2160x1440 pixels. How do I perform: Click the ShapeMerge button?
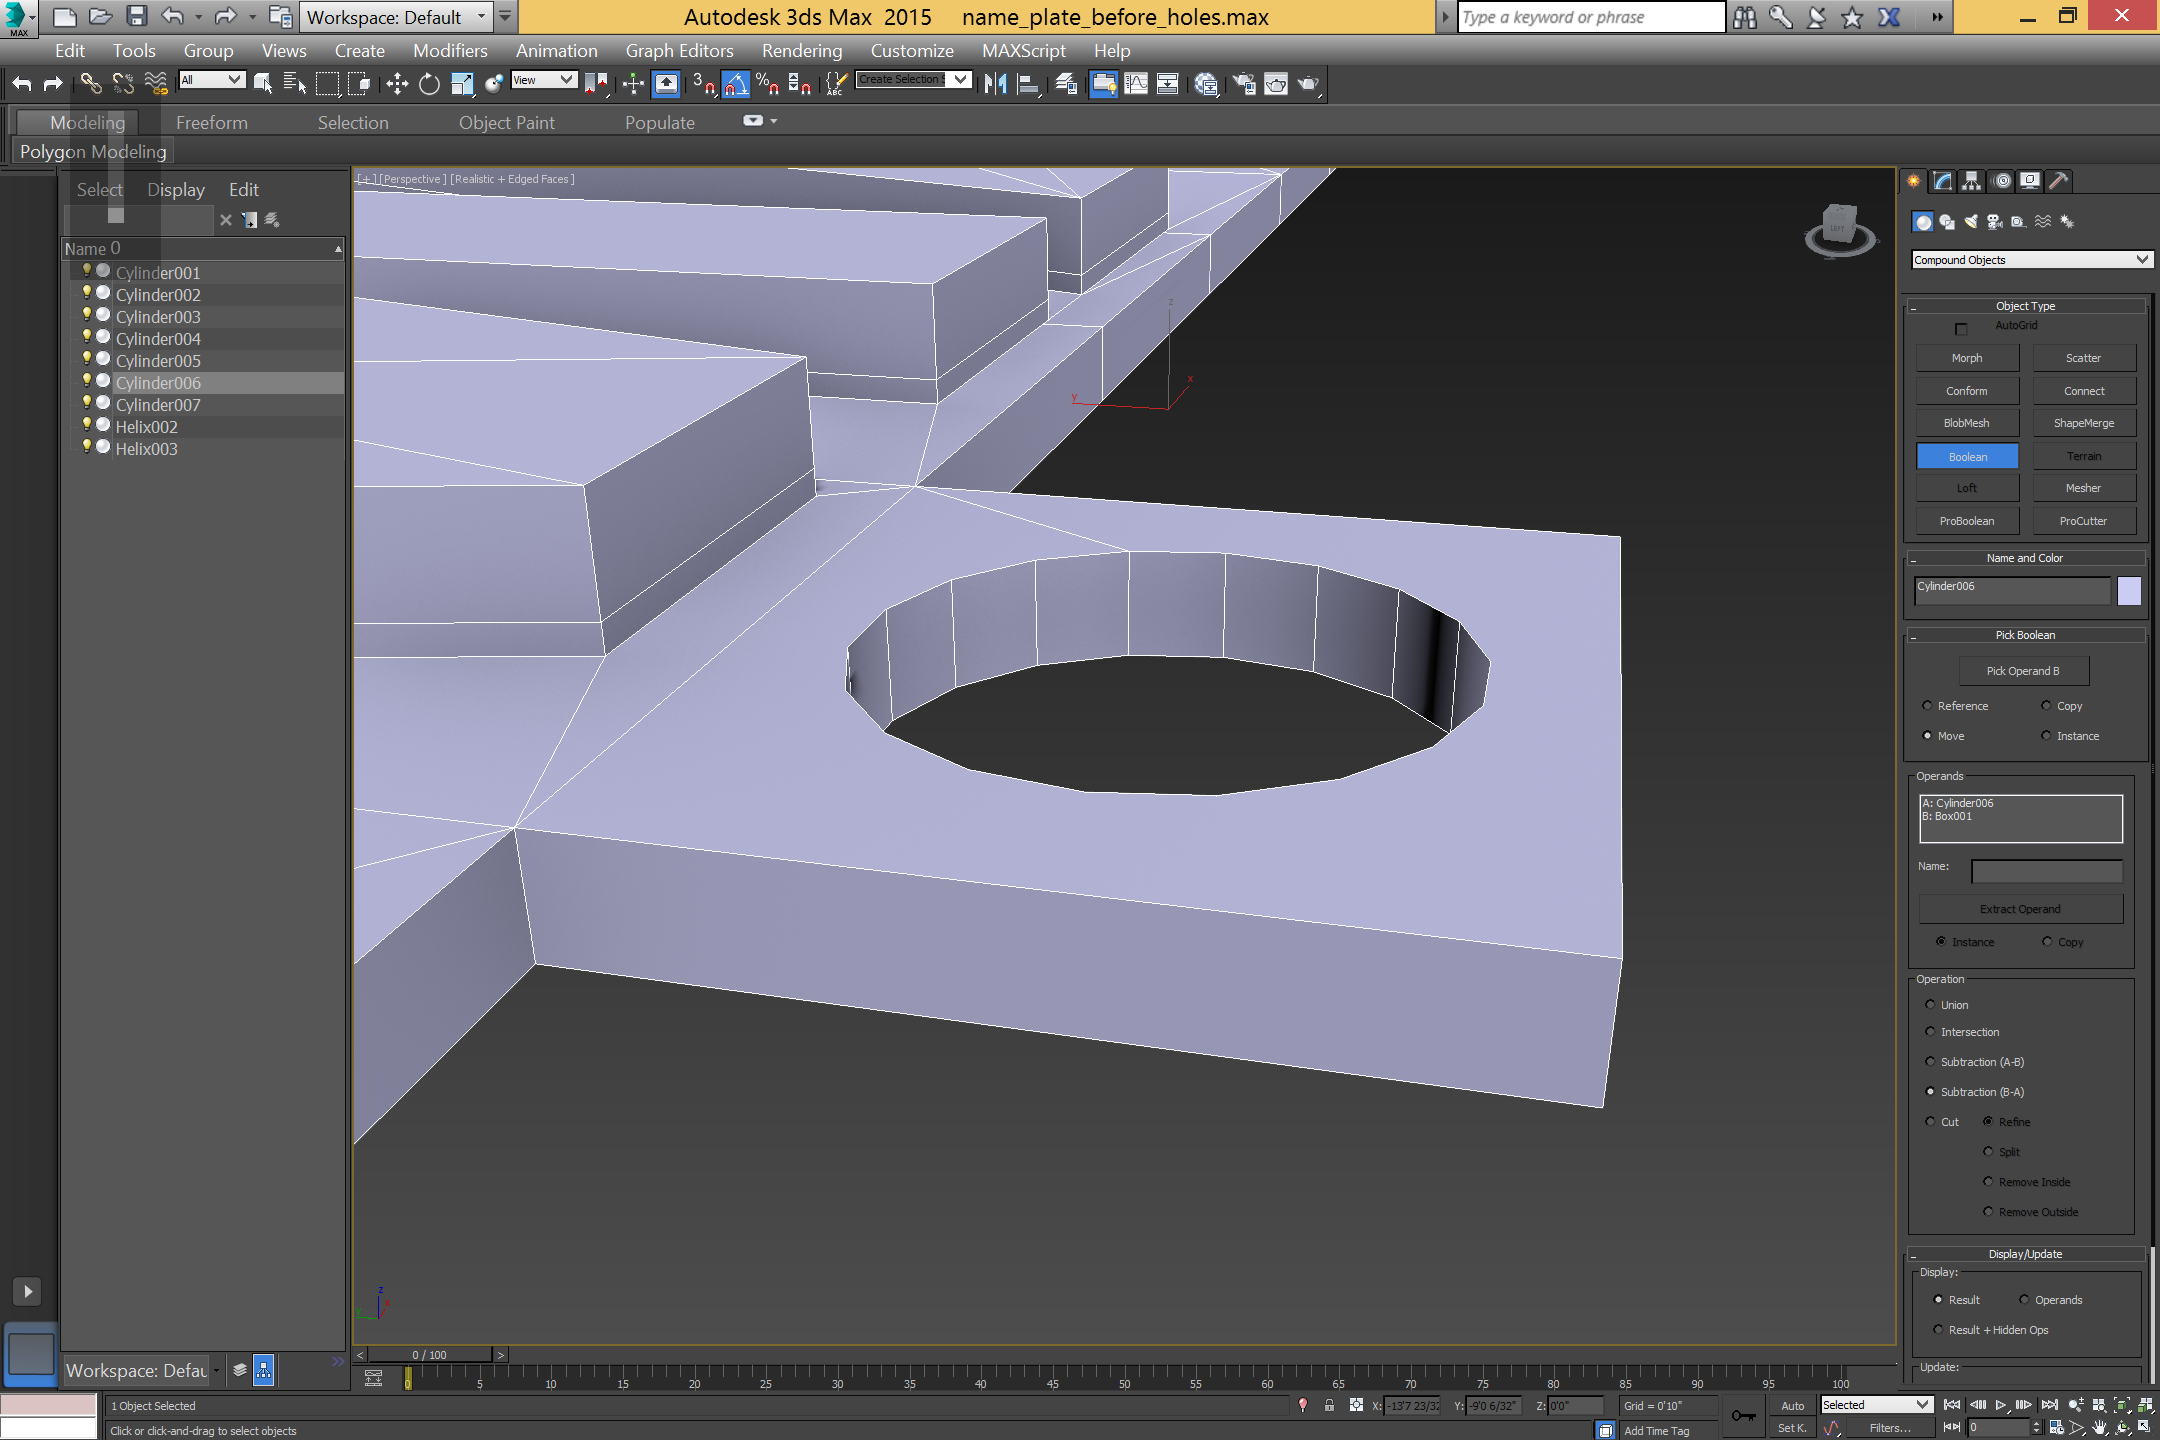coord(2084,424)
